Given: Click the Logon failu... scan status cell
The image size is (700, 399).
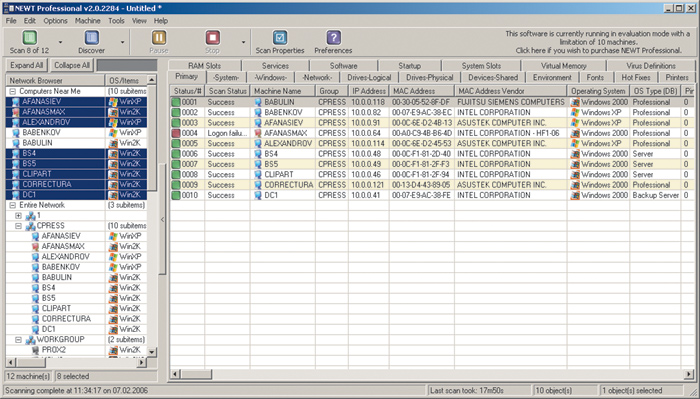Looking at the screenshot, I should (227, 133).
